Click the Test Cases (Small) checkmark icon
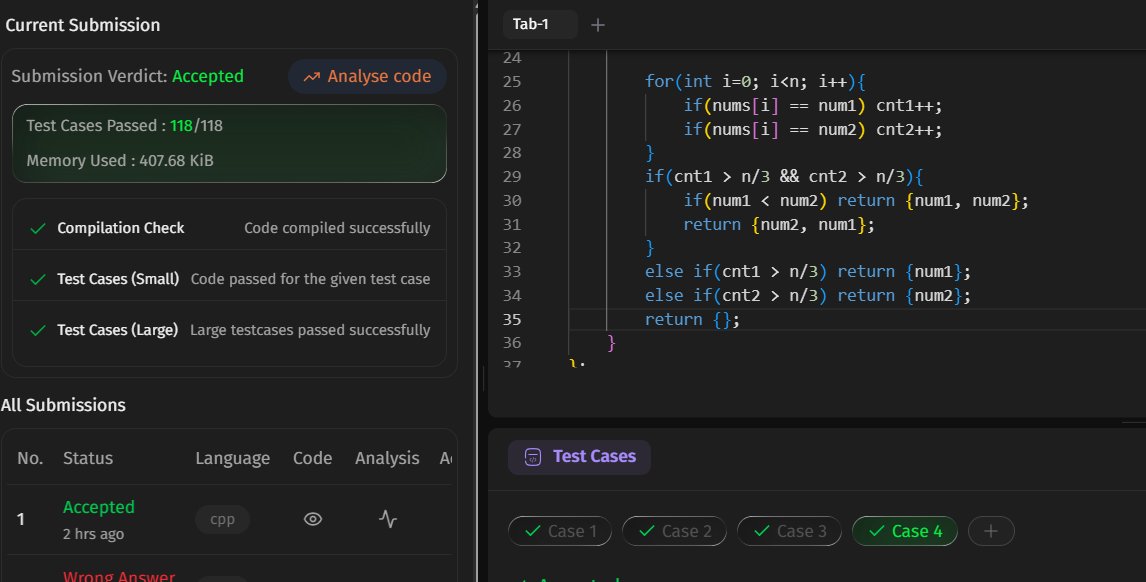 [38, 279]
